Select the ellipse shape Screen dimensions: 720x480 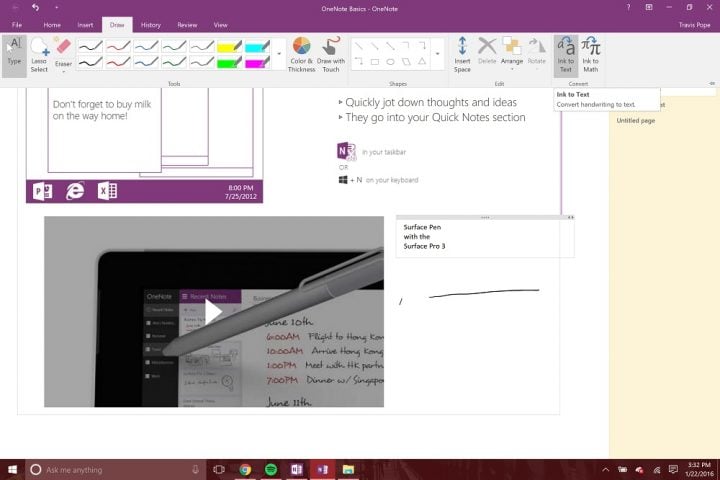(x=390, y=62)
